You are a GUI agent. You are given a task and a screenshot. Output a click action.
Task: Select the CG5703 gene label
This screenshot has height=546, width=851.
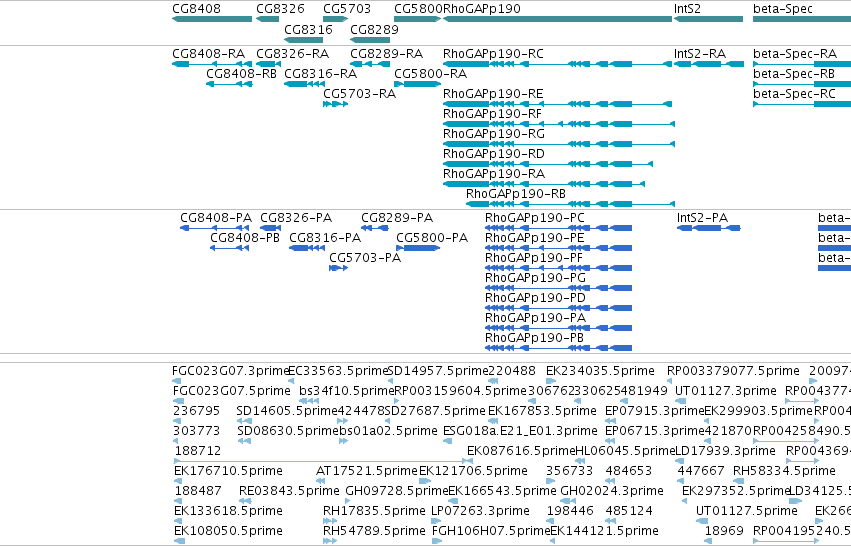click(347, 9)
